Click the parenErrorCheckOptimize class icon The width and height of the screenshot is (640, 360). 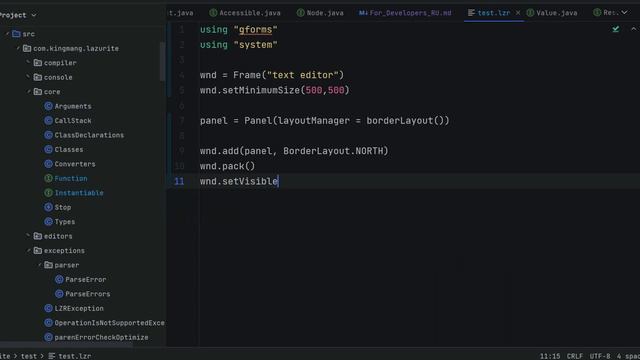(48, 337)
